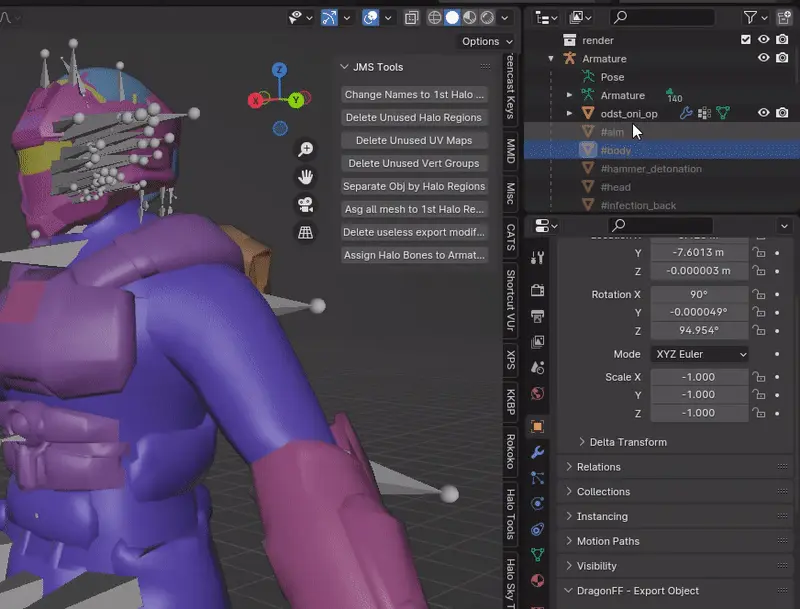Open the outliner filter dropdown

[755, 17]
